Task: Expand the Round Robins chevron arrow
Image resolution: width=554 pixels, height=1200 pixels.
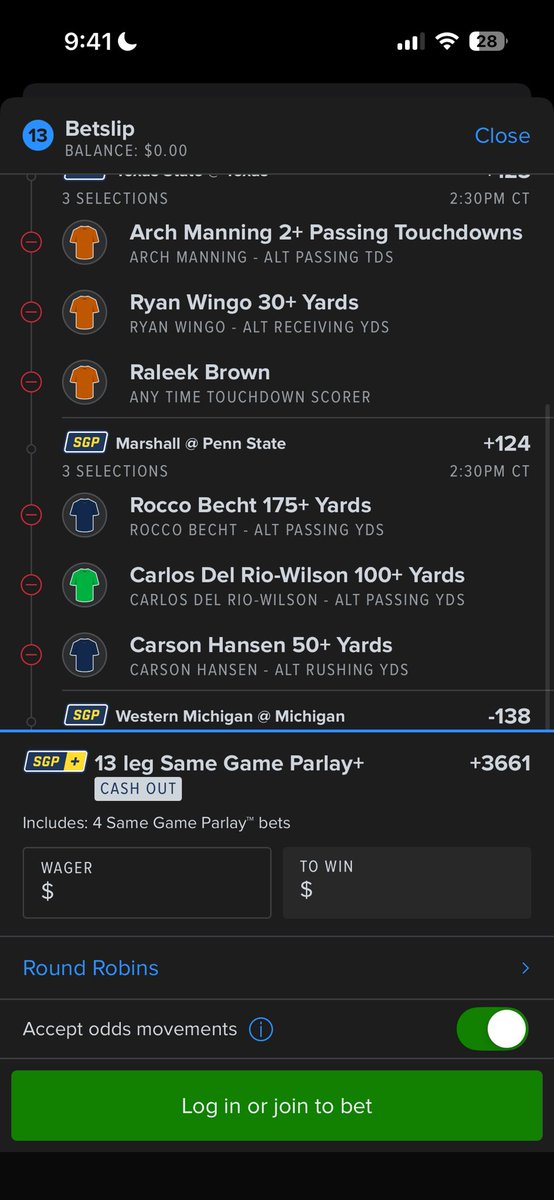Action: [526, 968]
